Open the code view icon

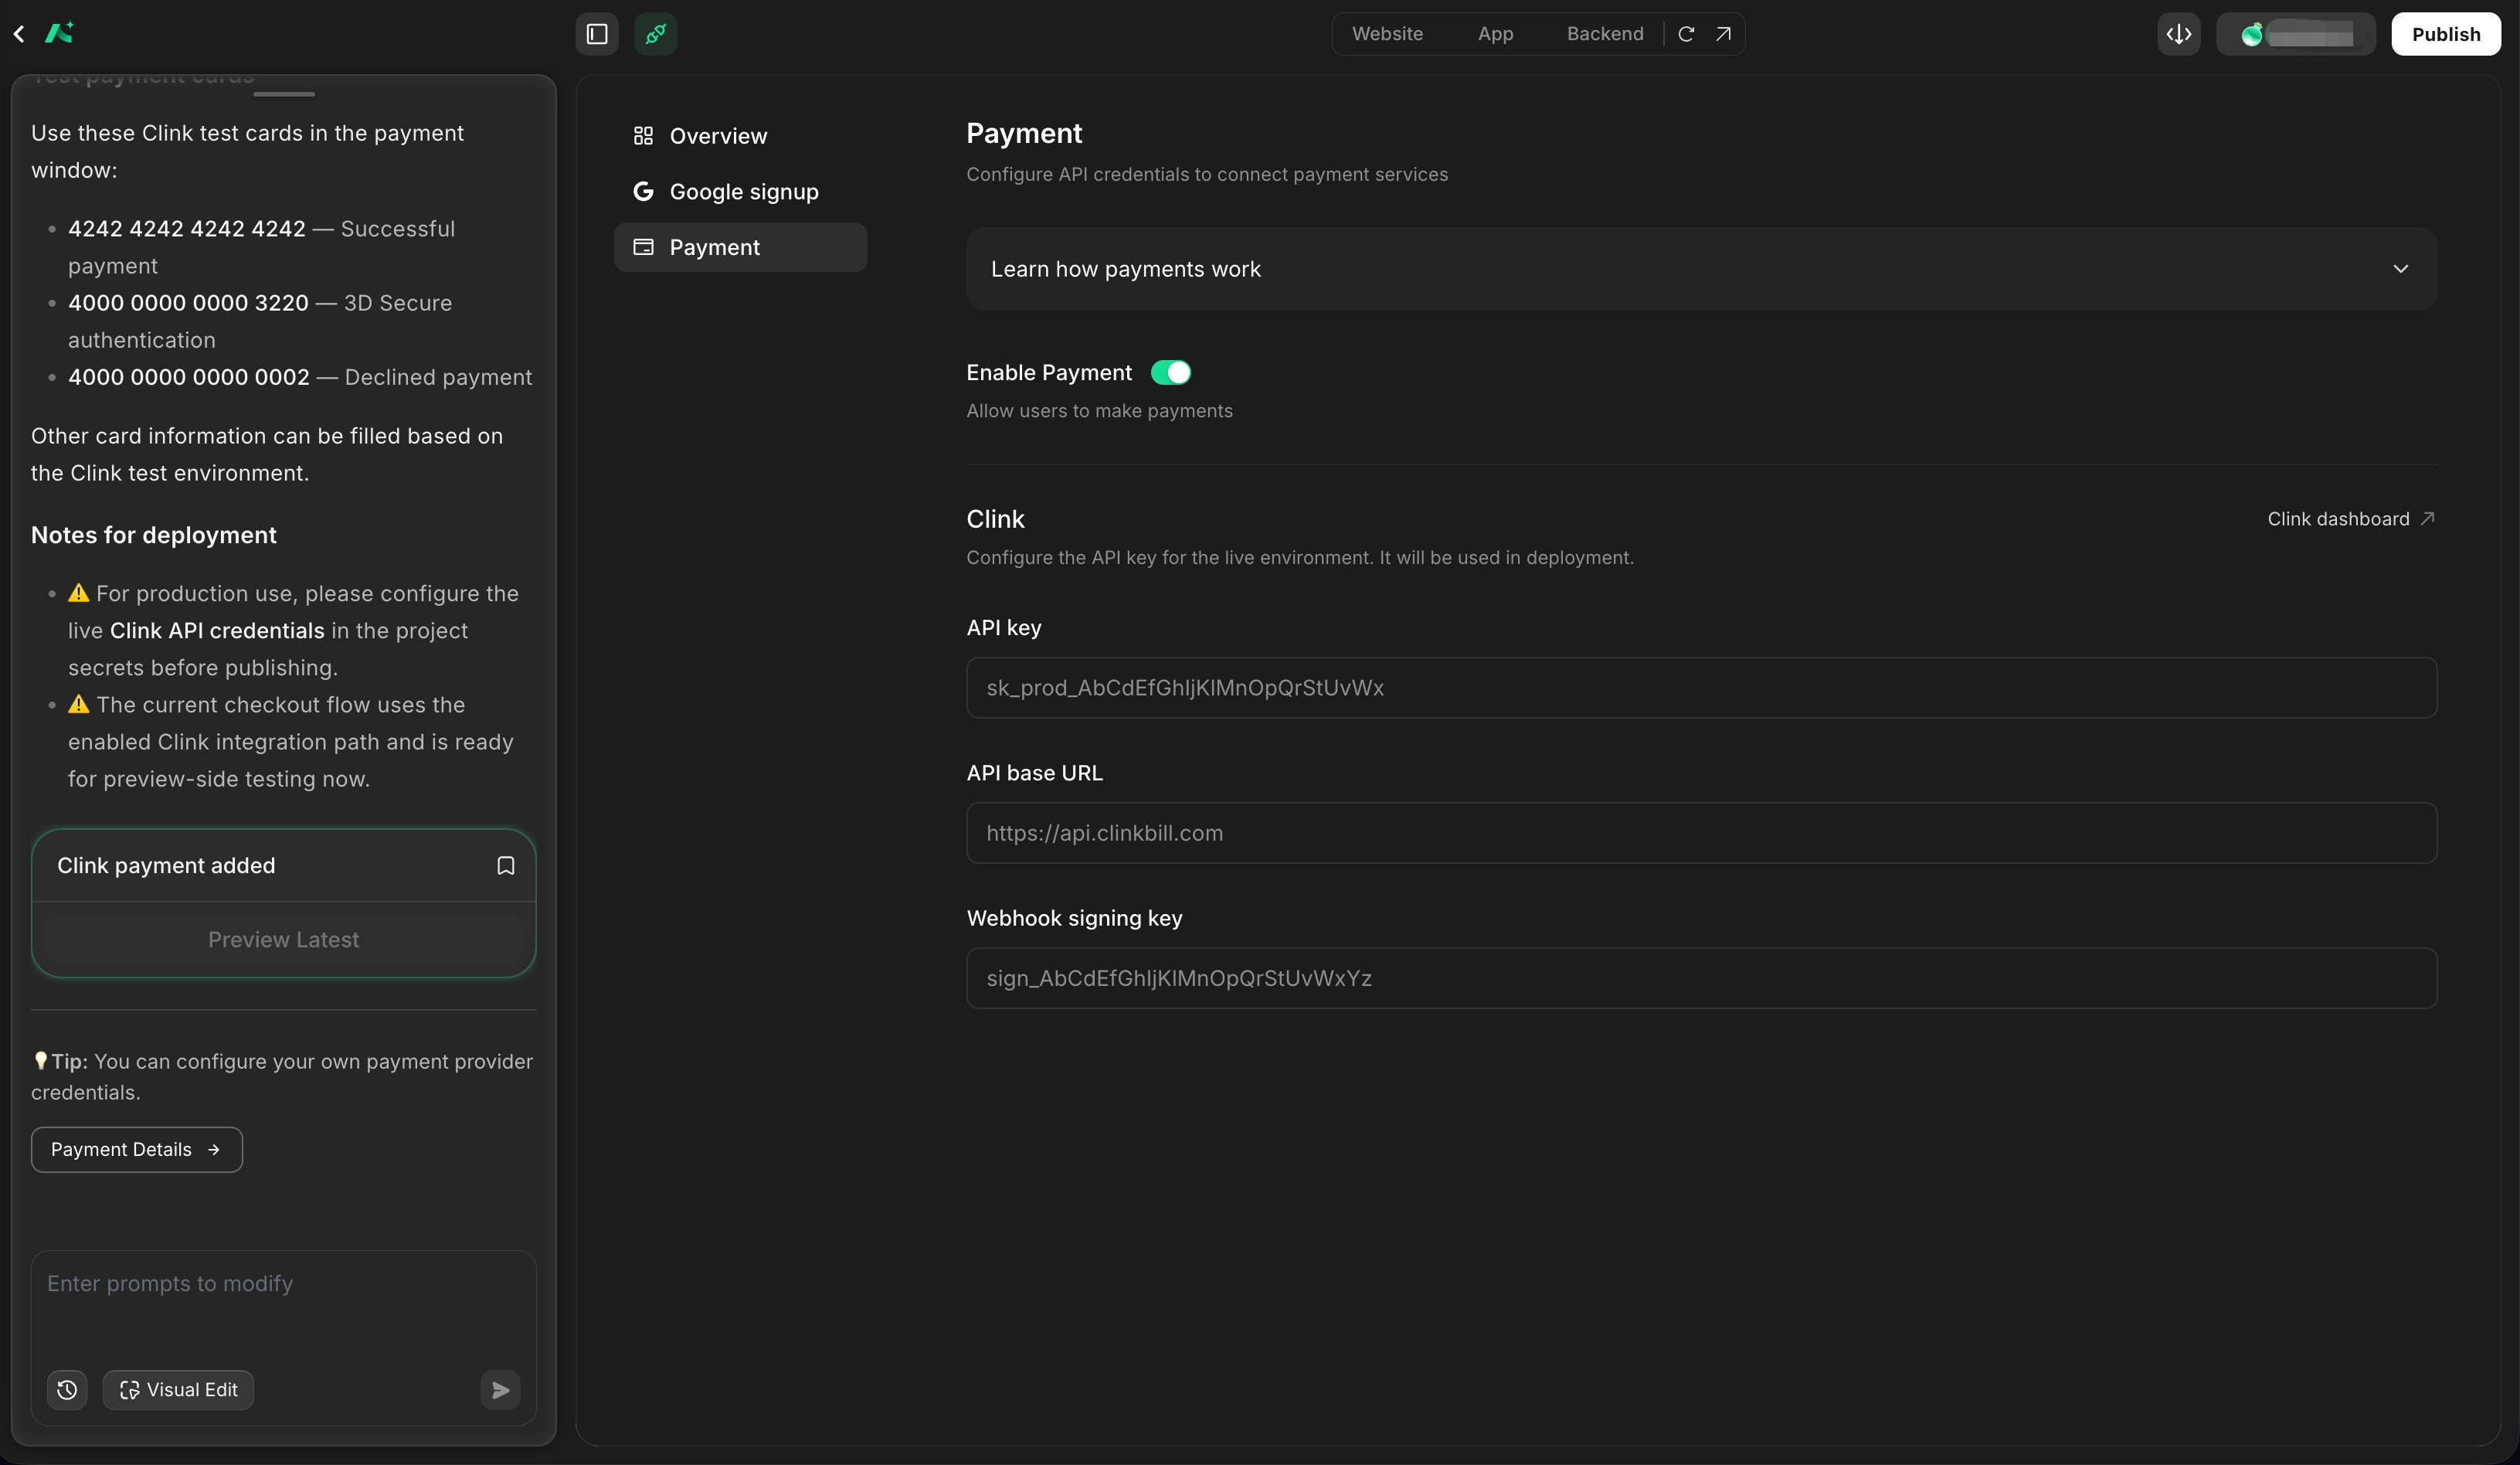click(x=2179, y=34)
